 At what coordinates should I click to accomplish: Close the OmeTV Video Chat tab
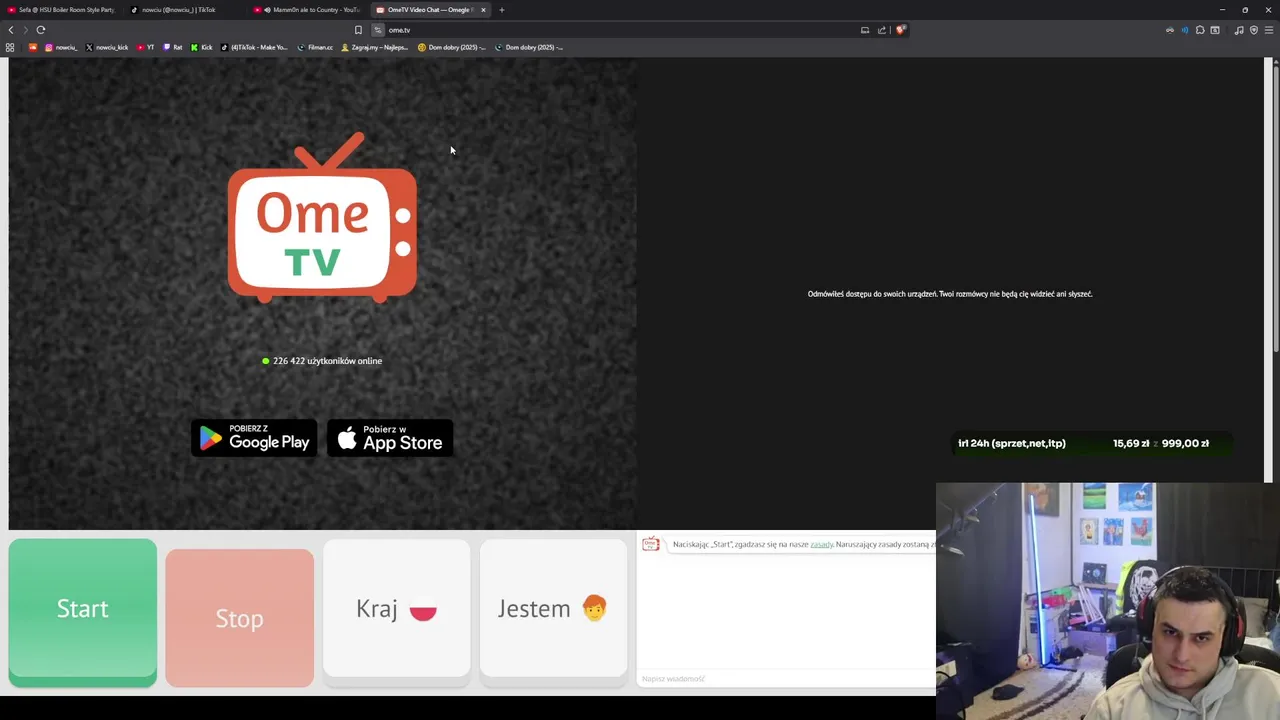click(x=483, y=10)
